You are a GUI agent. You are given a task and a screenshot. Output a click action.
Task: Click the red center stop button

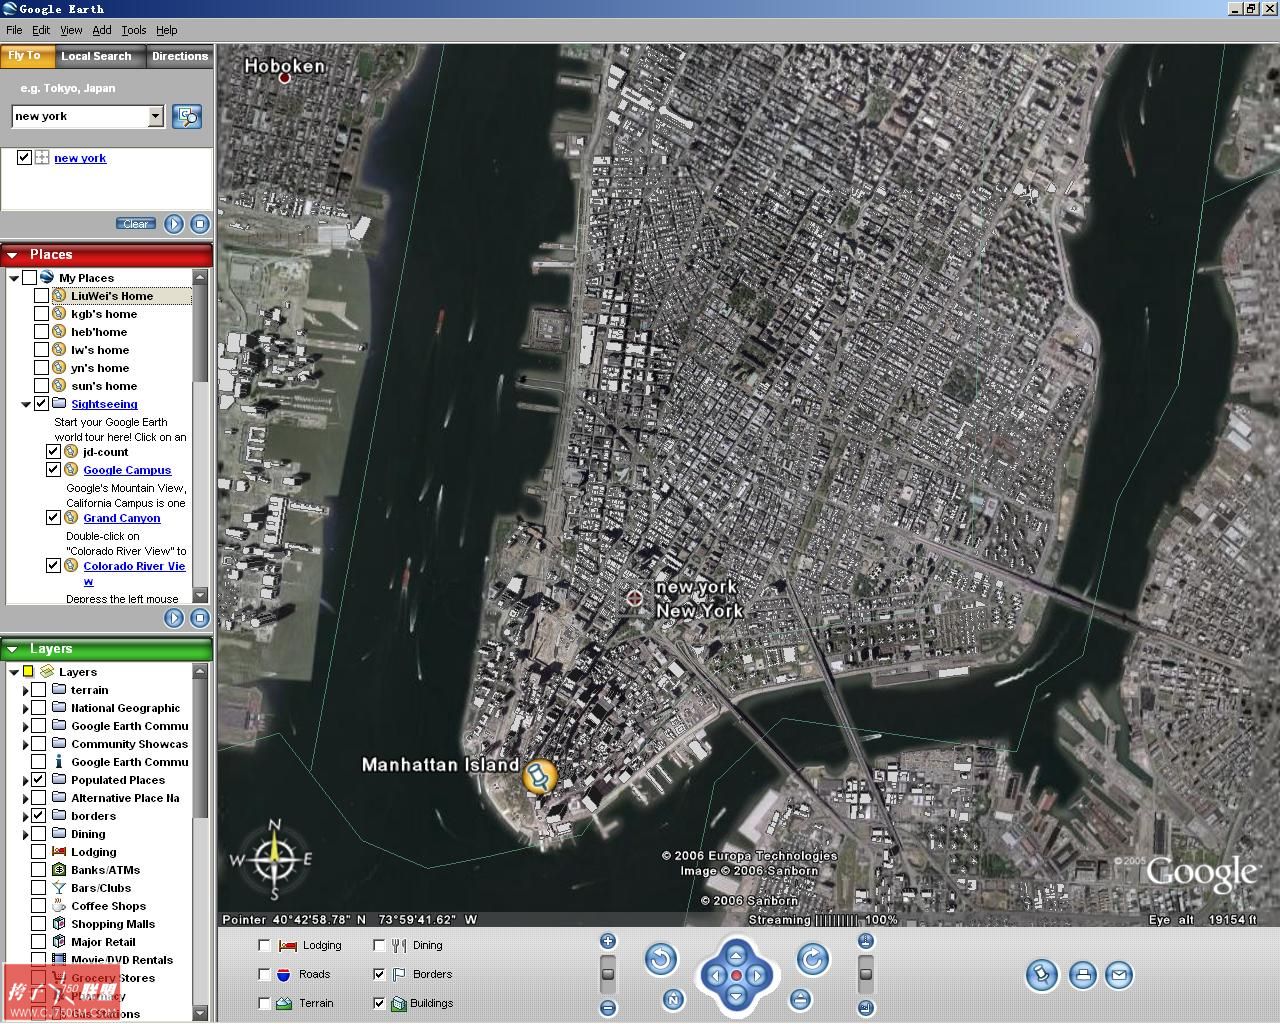click(736, 975)
